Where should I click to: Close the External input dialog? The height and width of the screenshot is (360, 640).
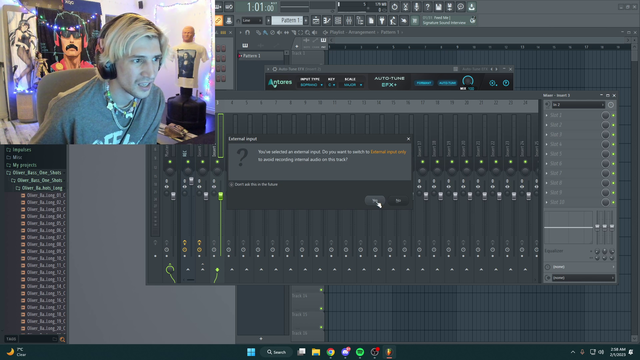click(x=408, y=139)
